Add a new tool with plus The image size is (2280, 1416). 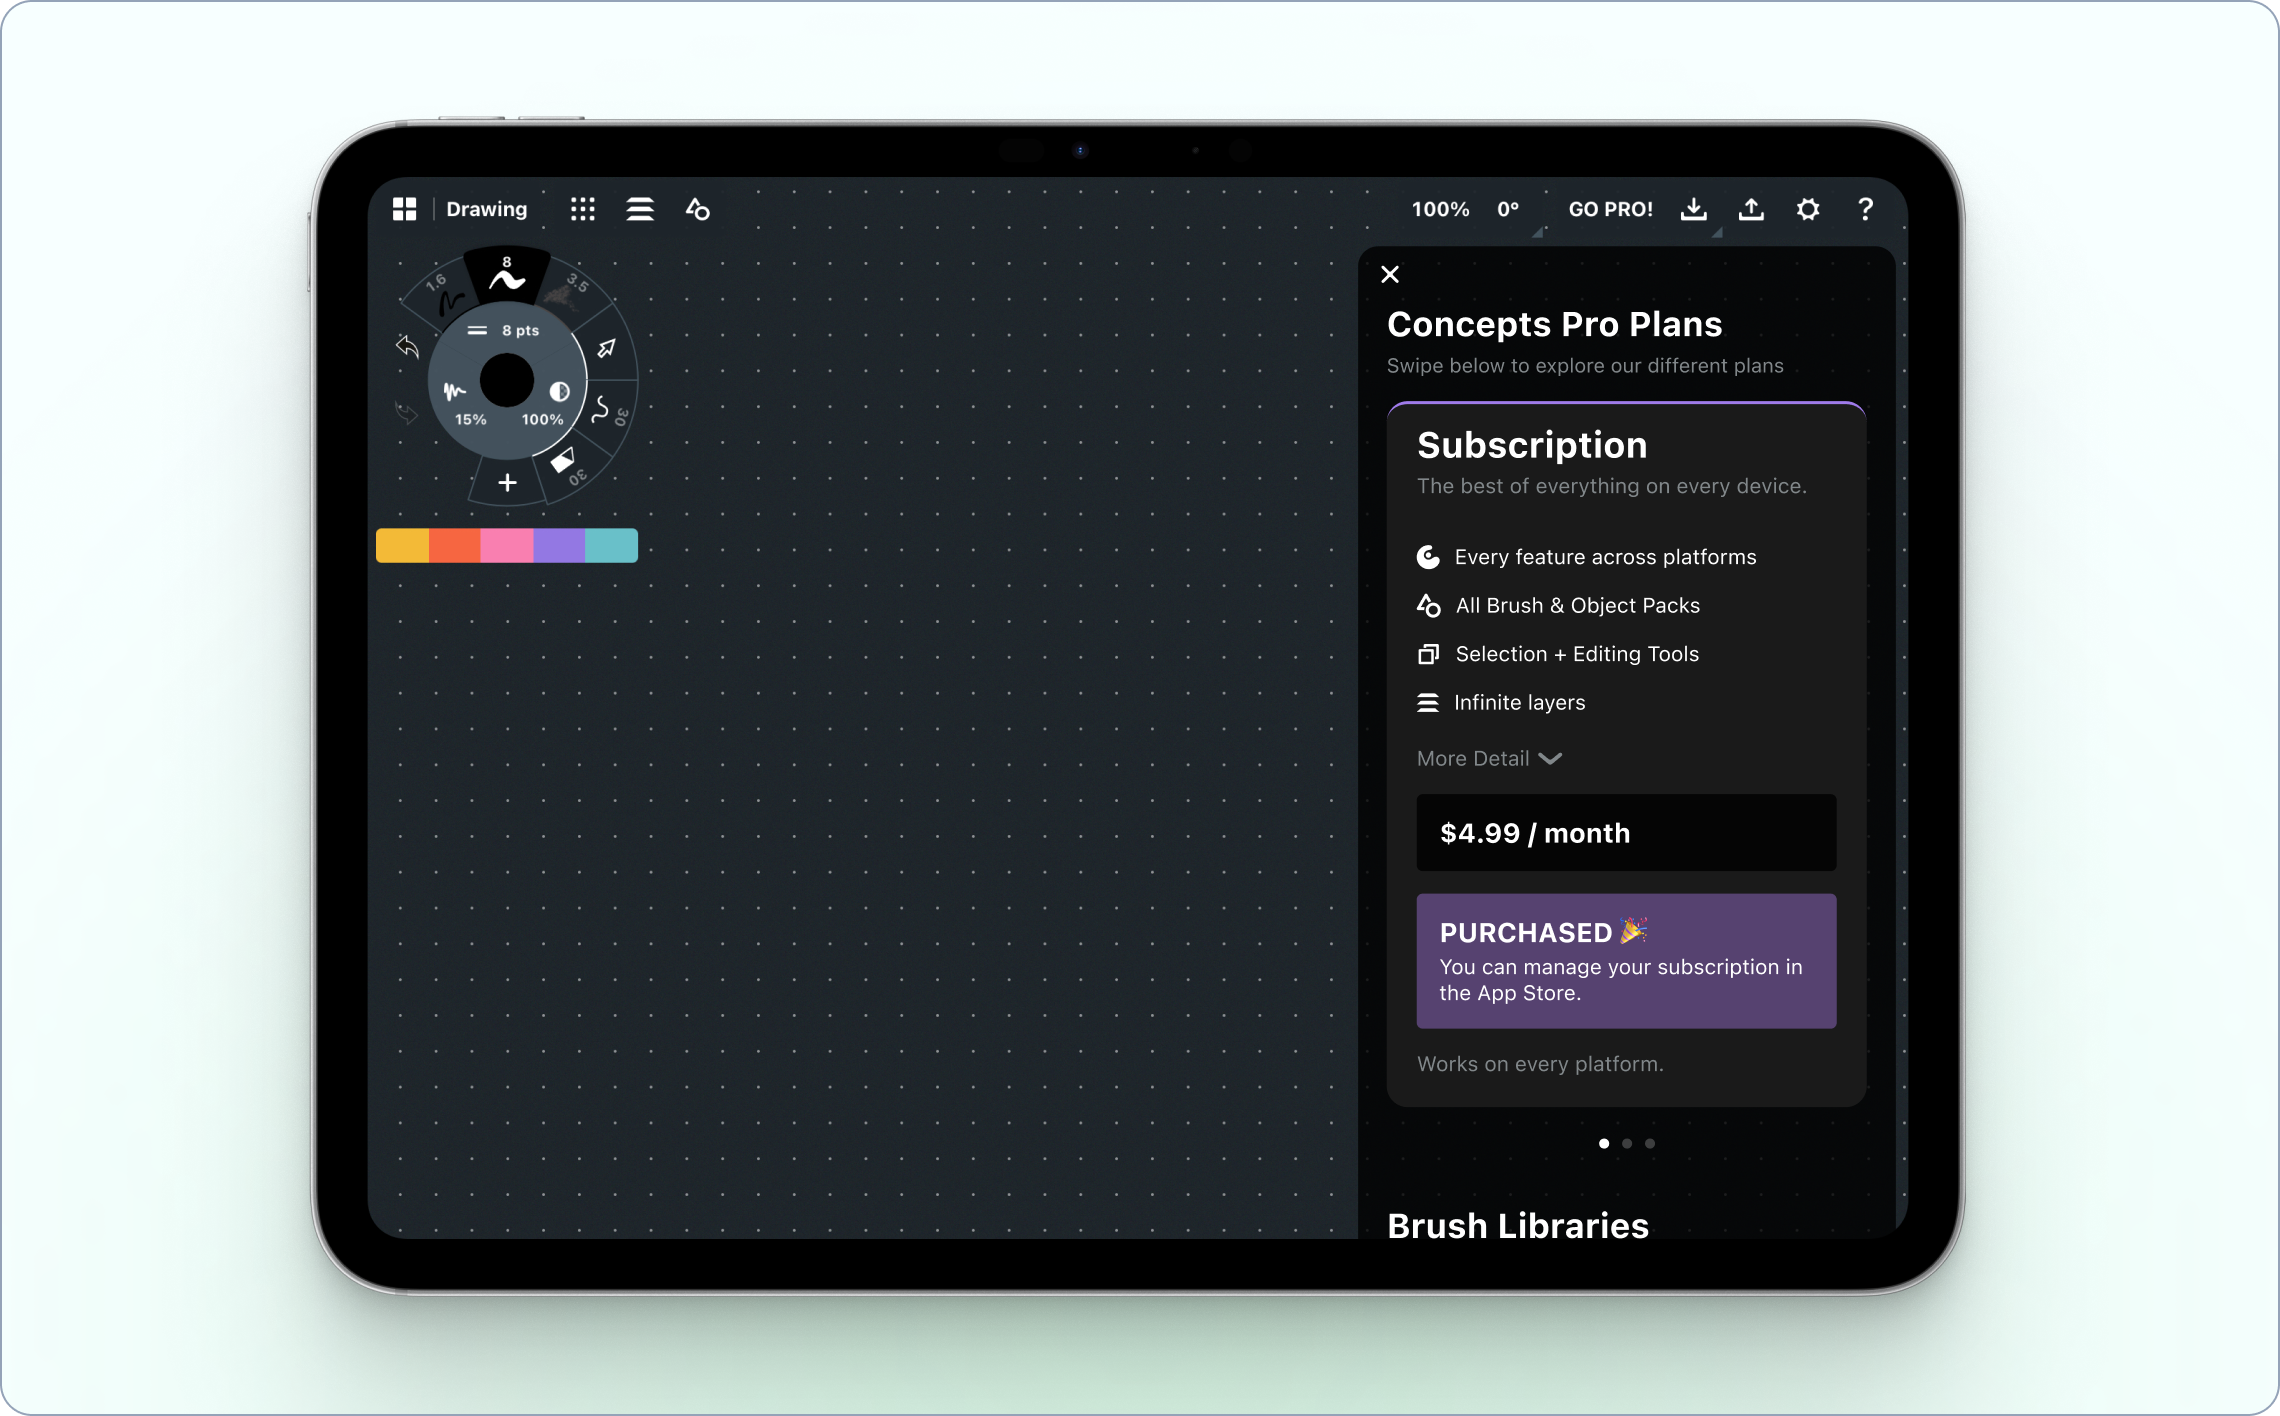[x=507, y=483]
